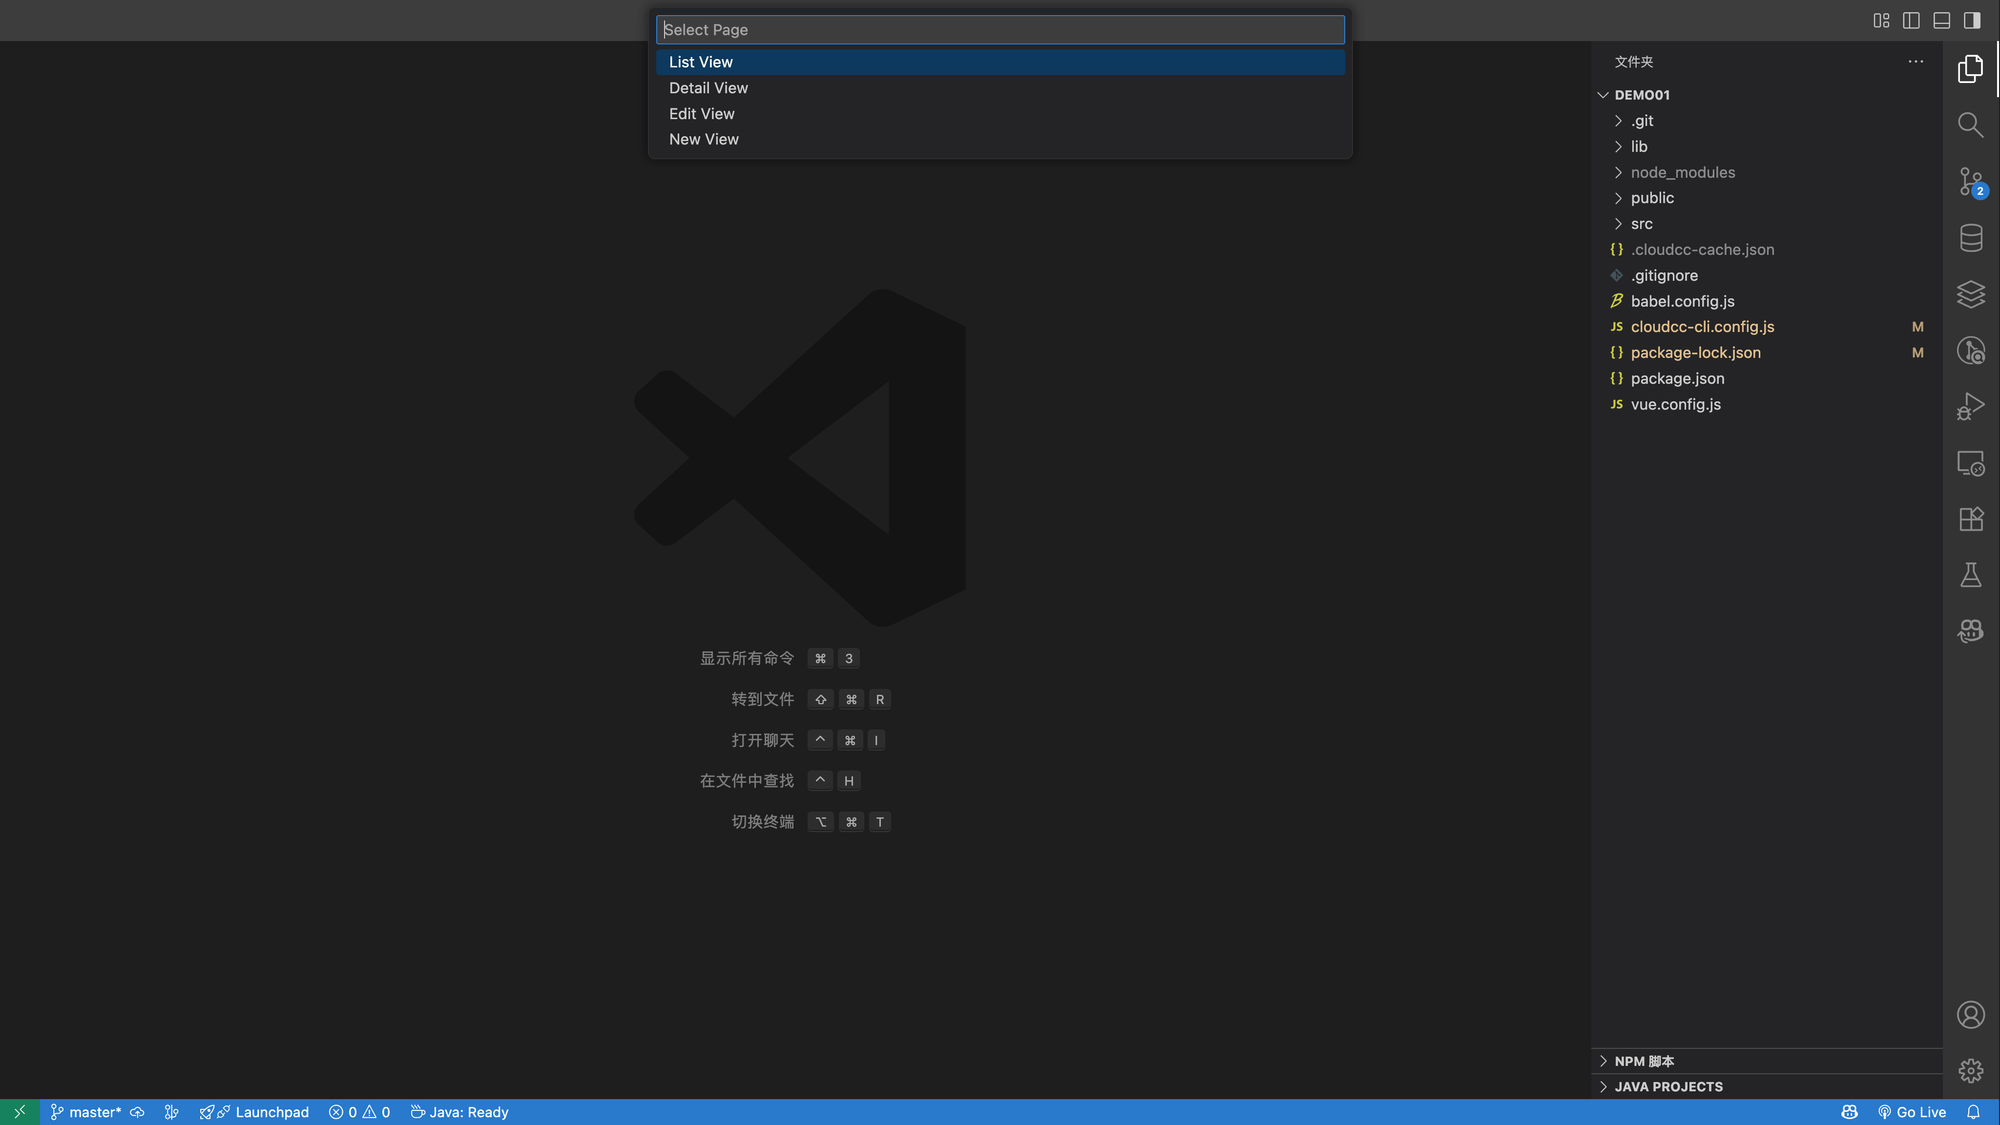Select Detail View from page list
The image size is (2000, 1125).
click(708, 88)
